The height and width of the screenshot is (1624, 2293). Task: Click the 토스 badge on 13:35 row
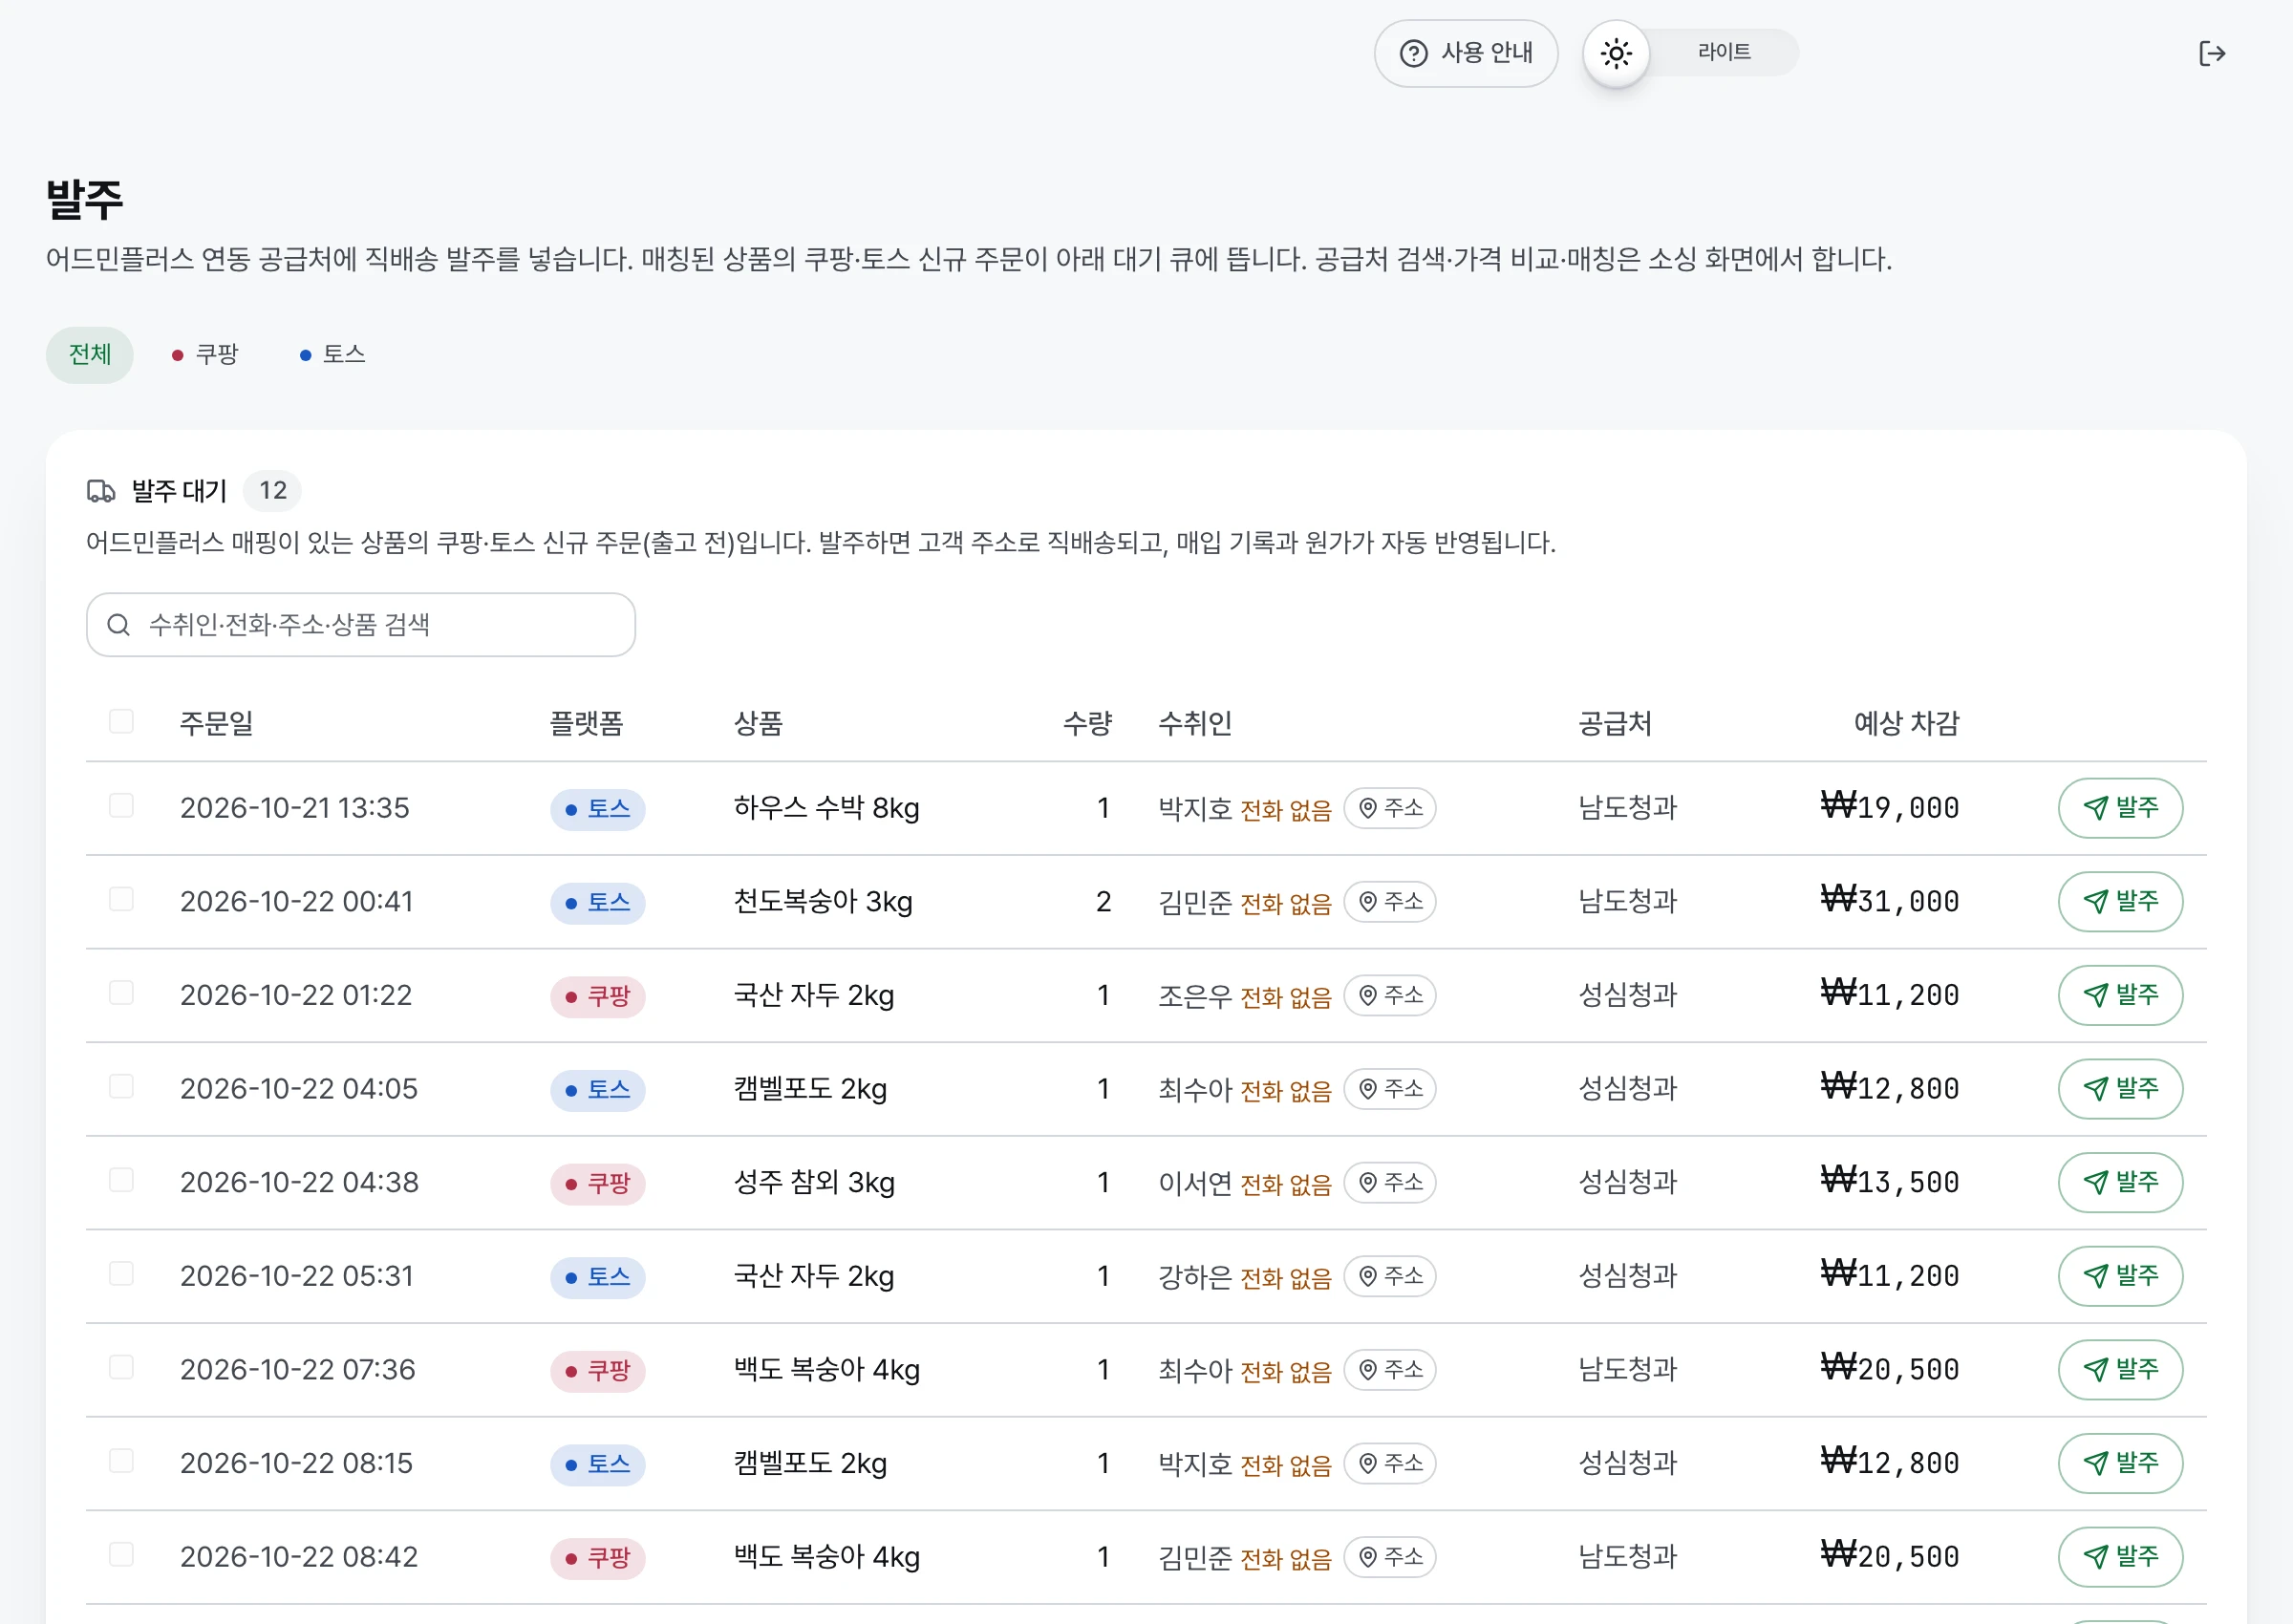click(x=598, y=809)
